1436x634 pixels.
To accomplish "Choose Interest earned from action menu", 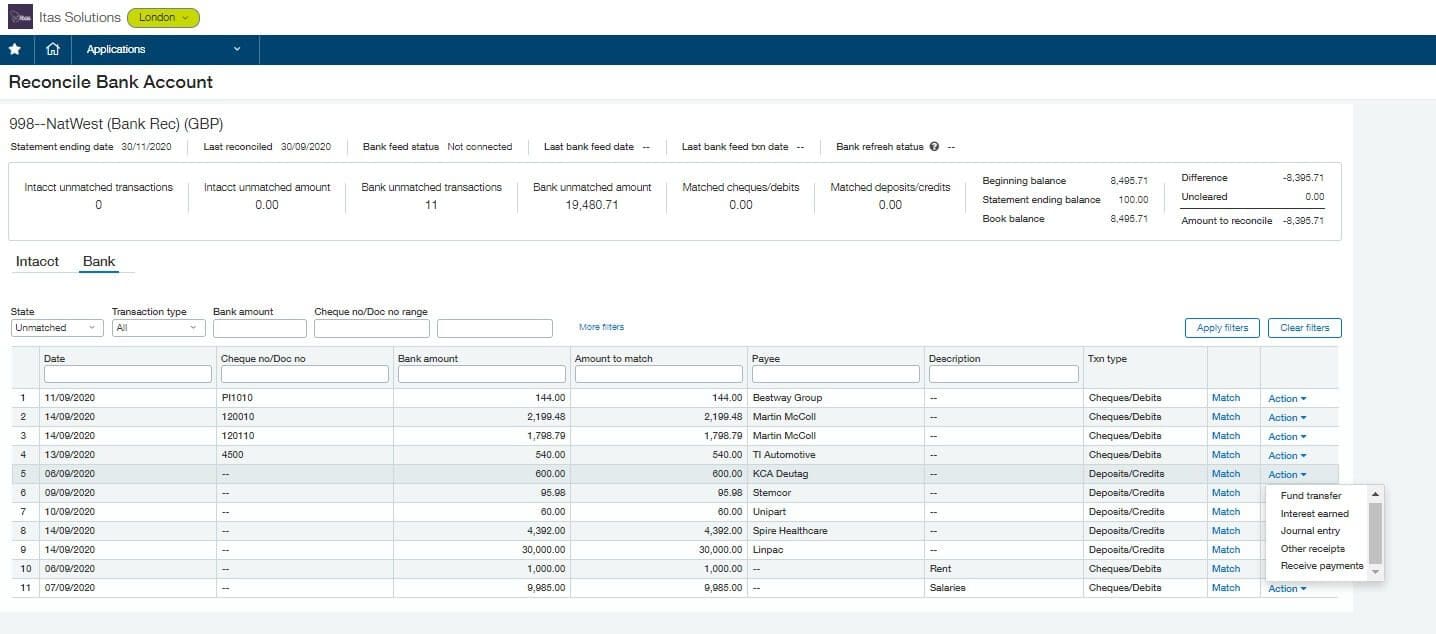I will [x=1314, y=513].
